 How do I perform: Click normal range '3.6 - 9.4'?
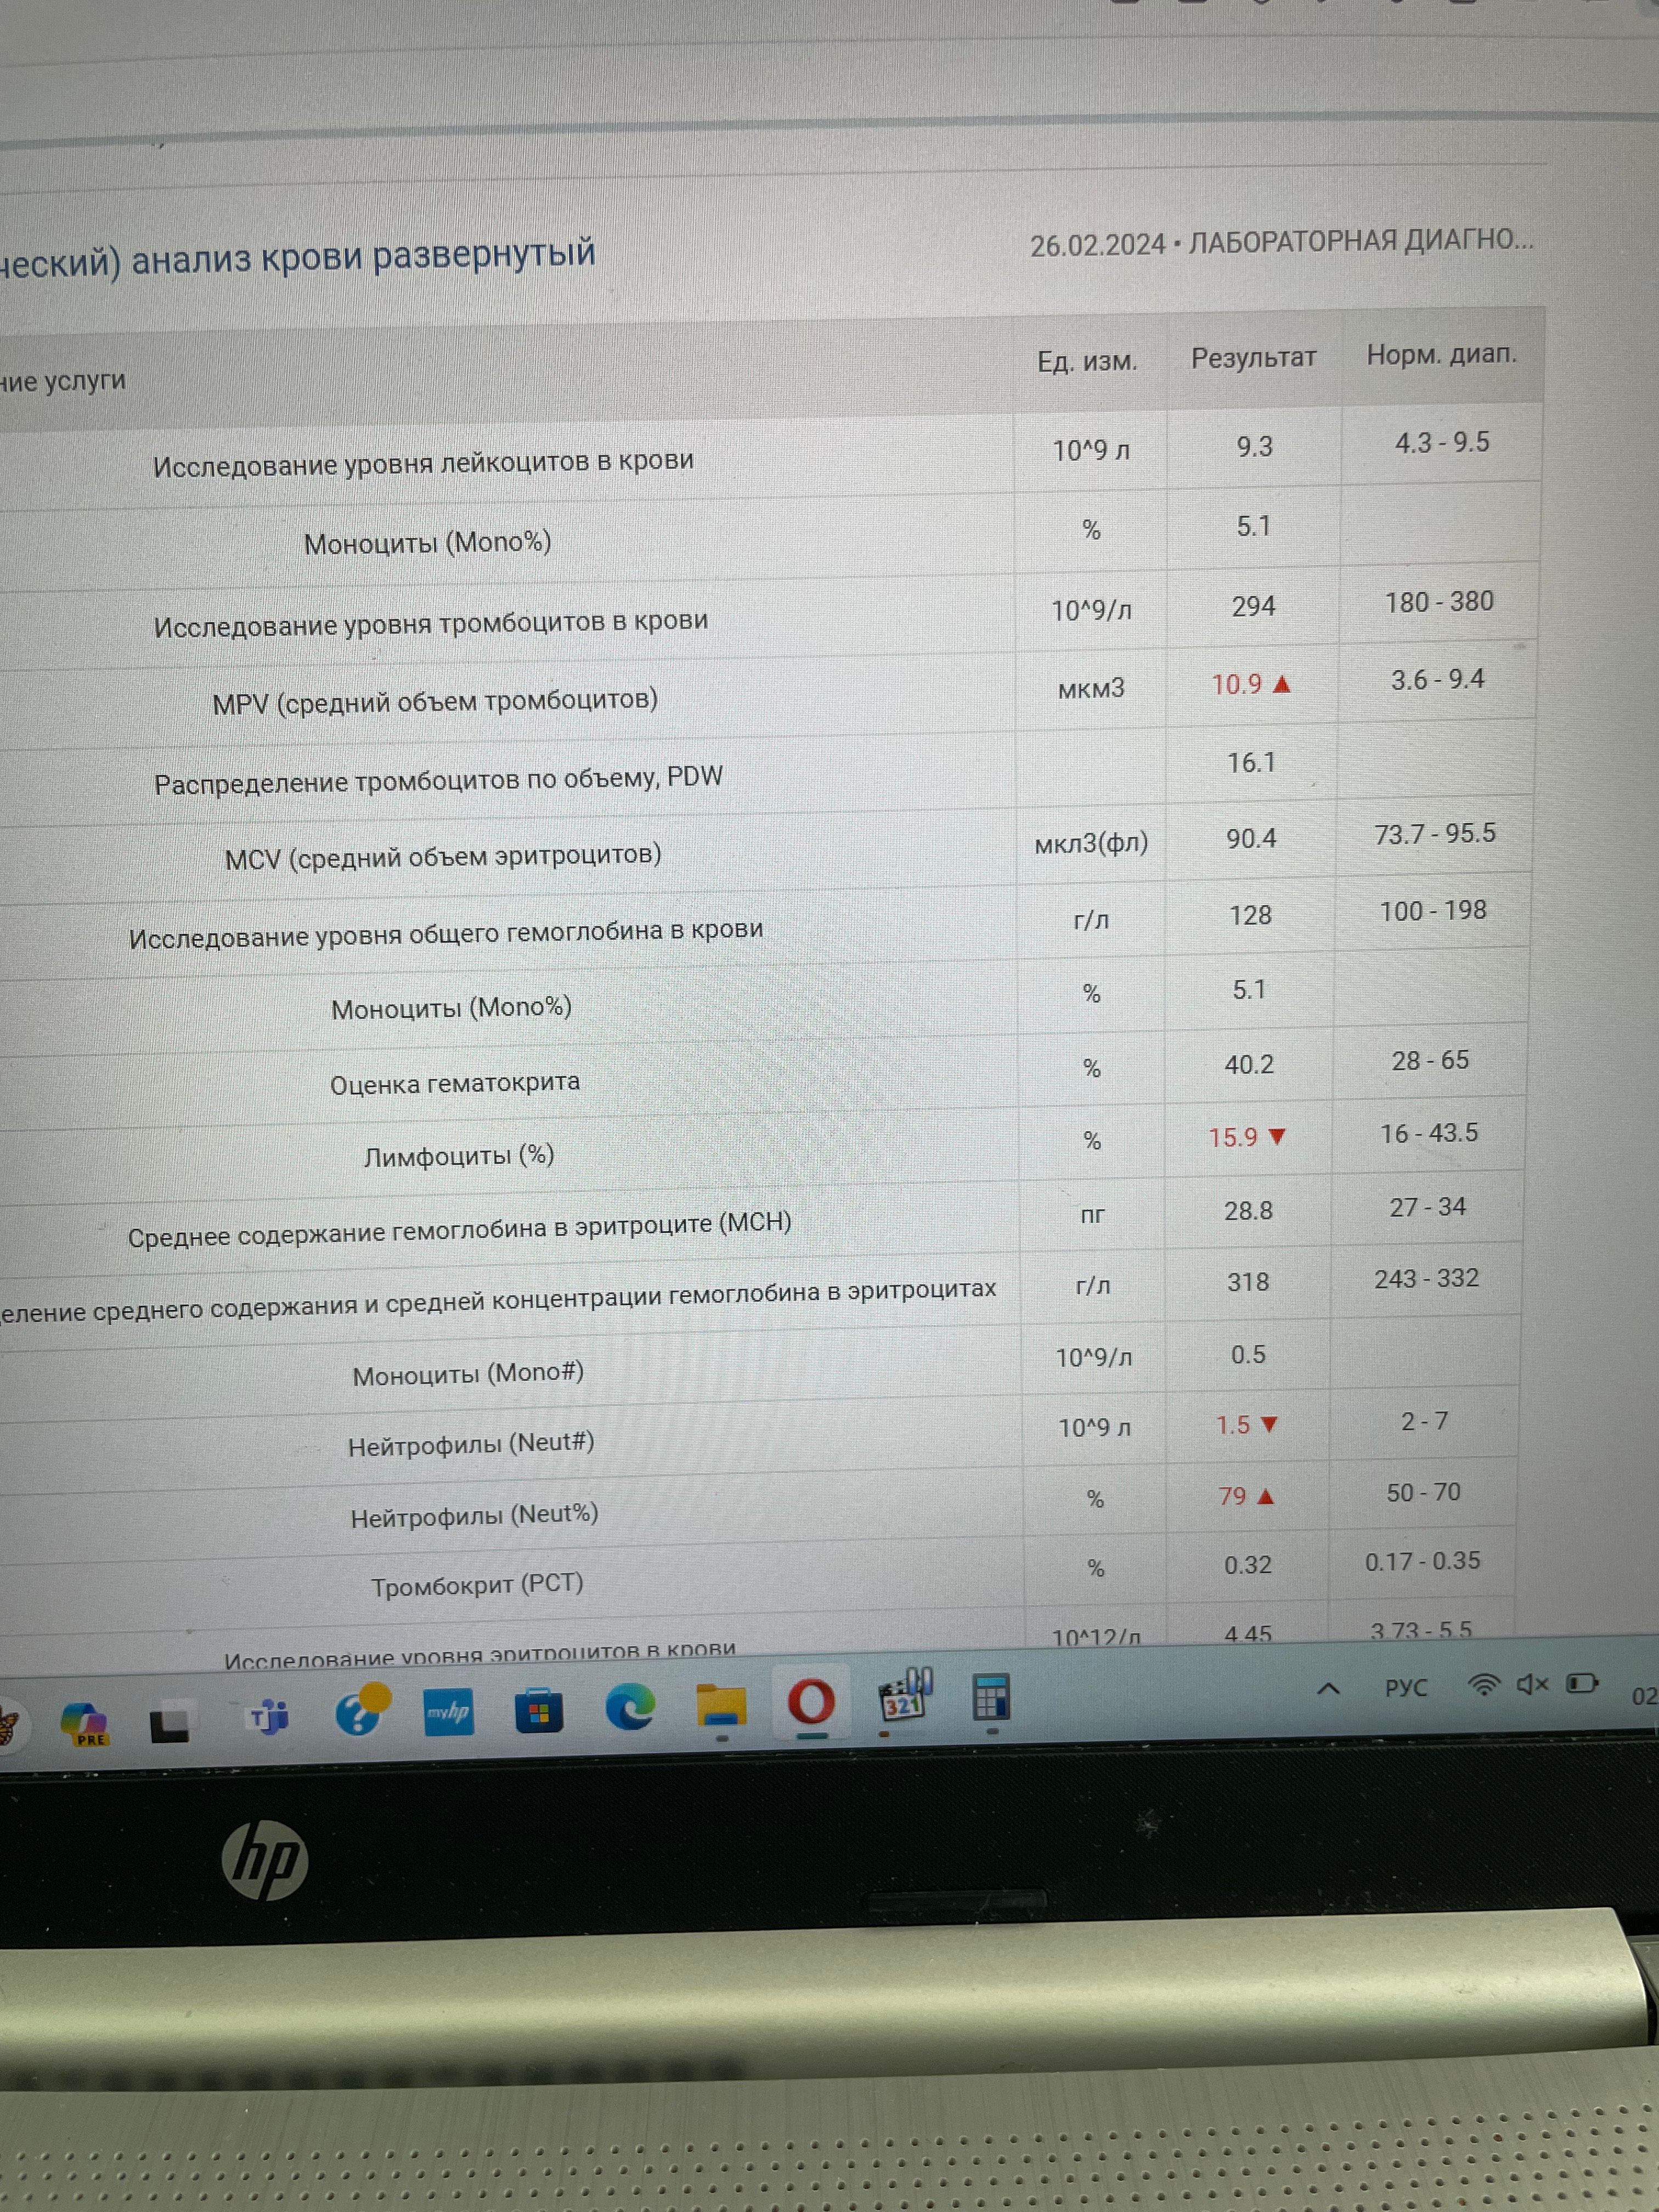click(1437, 680)
